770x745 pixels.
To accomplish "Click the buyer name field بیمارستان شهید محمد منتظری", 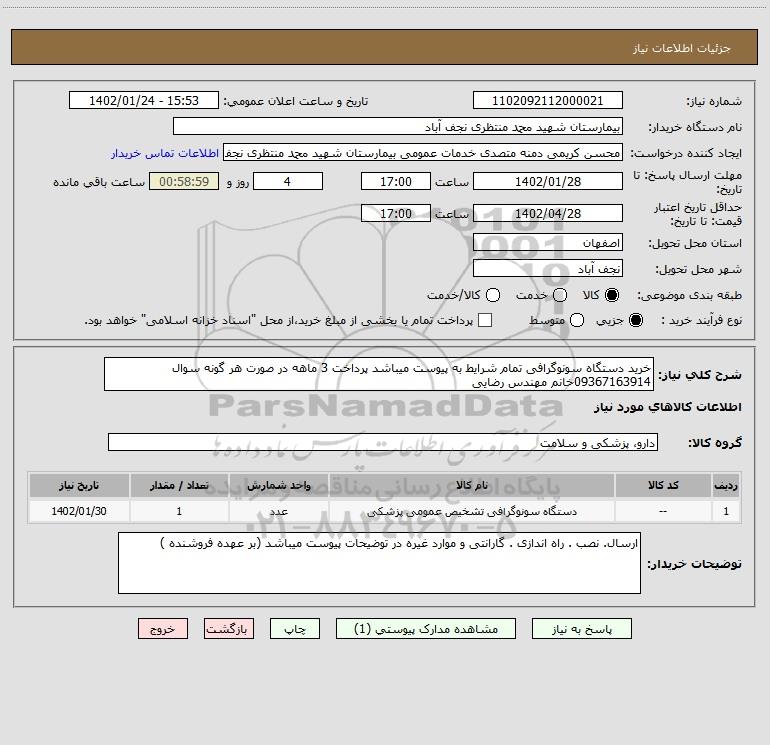I will pos(398,127).
